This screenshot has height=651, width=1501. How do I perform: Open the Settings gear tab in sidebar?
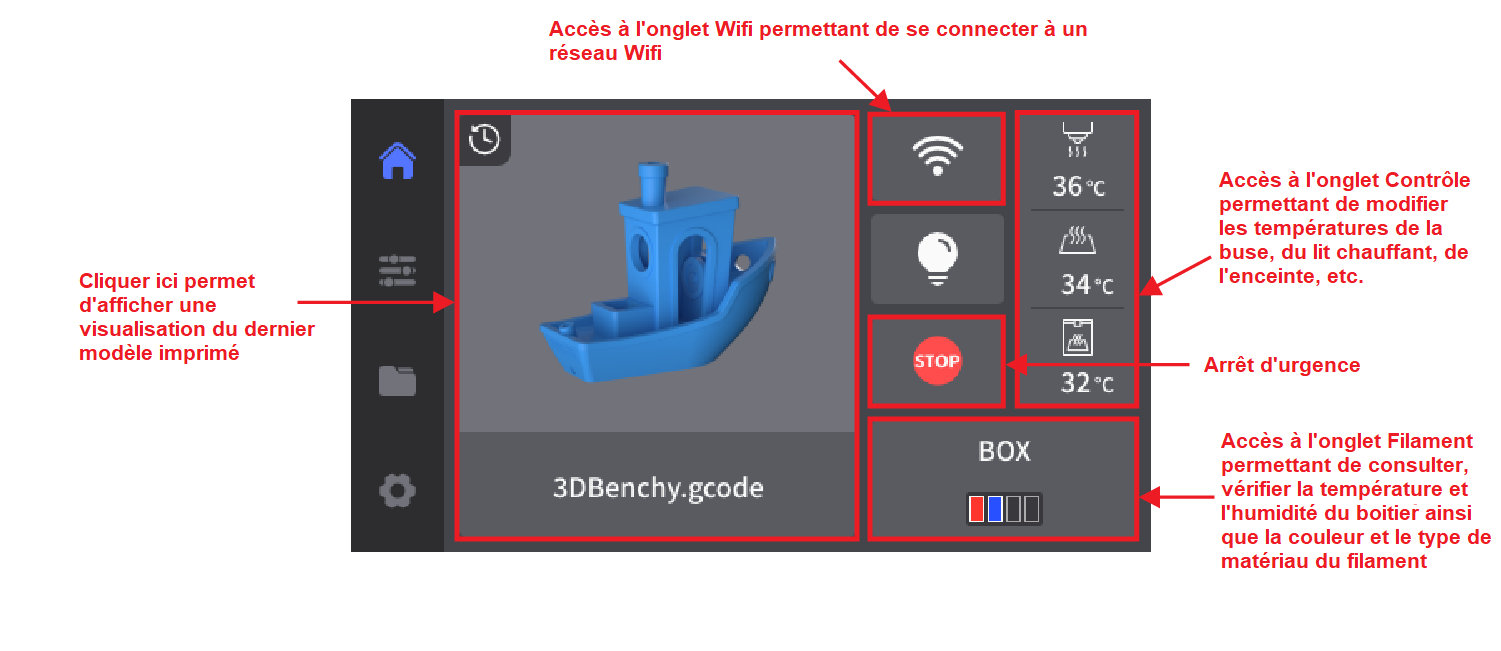tap(397, 491)
